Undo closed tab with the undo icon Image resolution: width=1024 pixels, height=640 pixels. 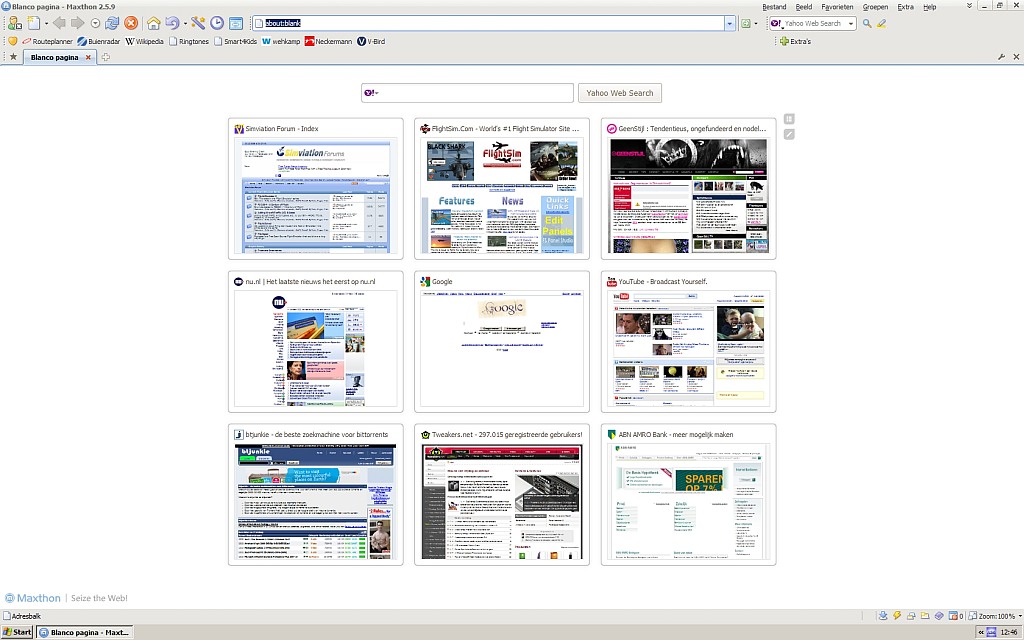tap(172, 23)
